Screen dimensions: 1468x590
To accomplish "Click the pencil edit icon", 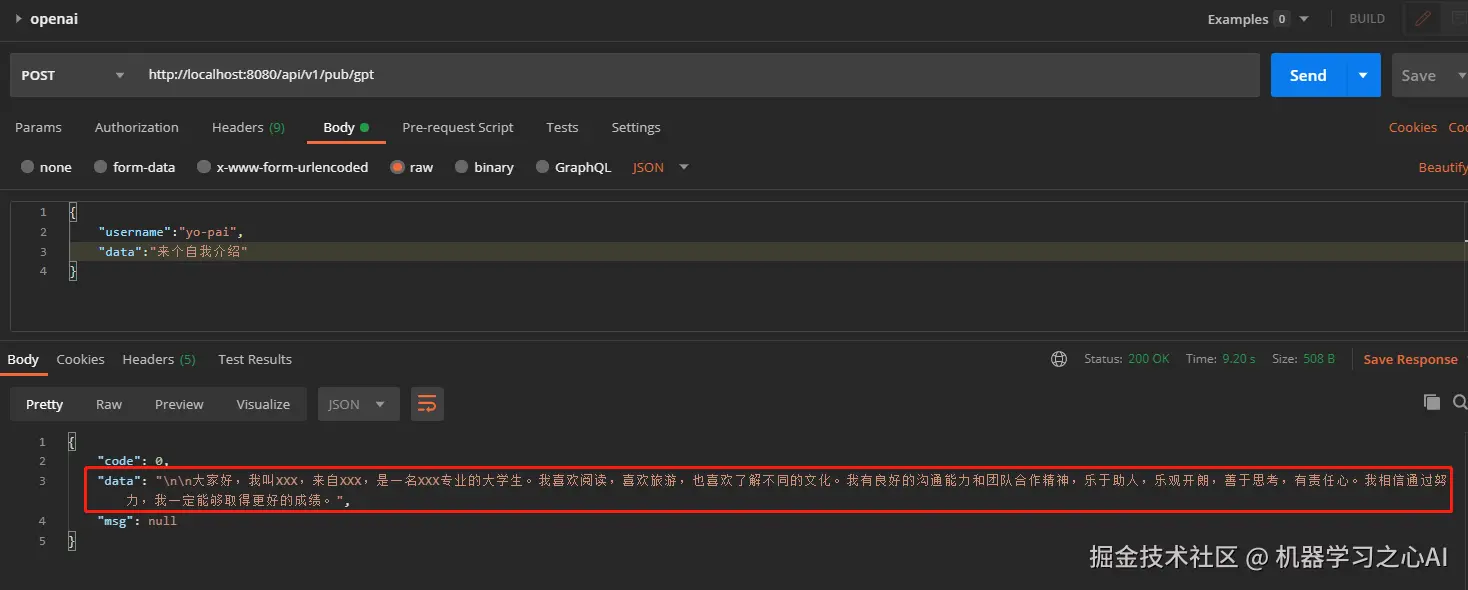I will point(1422,19).
